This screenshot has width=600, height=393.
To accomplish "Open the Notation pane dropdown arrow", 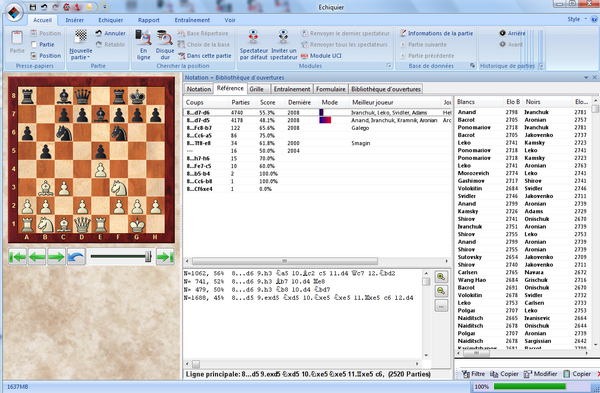I will click(x=586, y=78).
